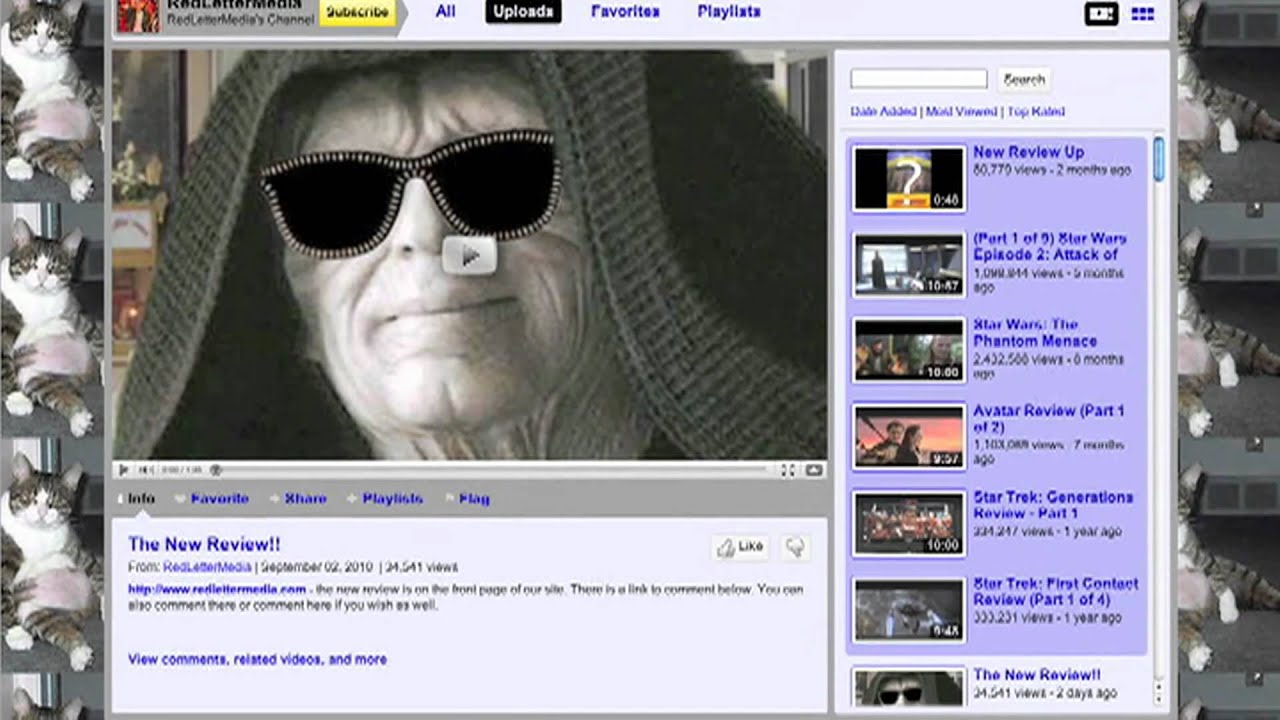Open the Playlists tab
1280x720 pixels.
click(x=729, y=12)
